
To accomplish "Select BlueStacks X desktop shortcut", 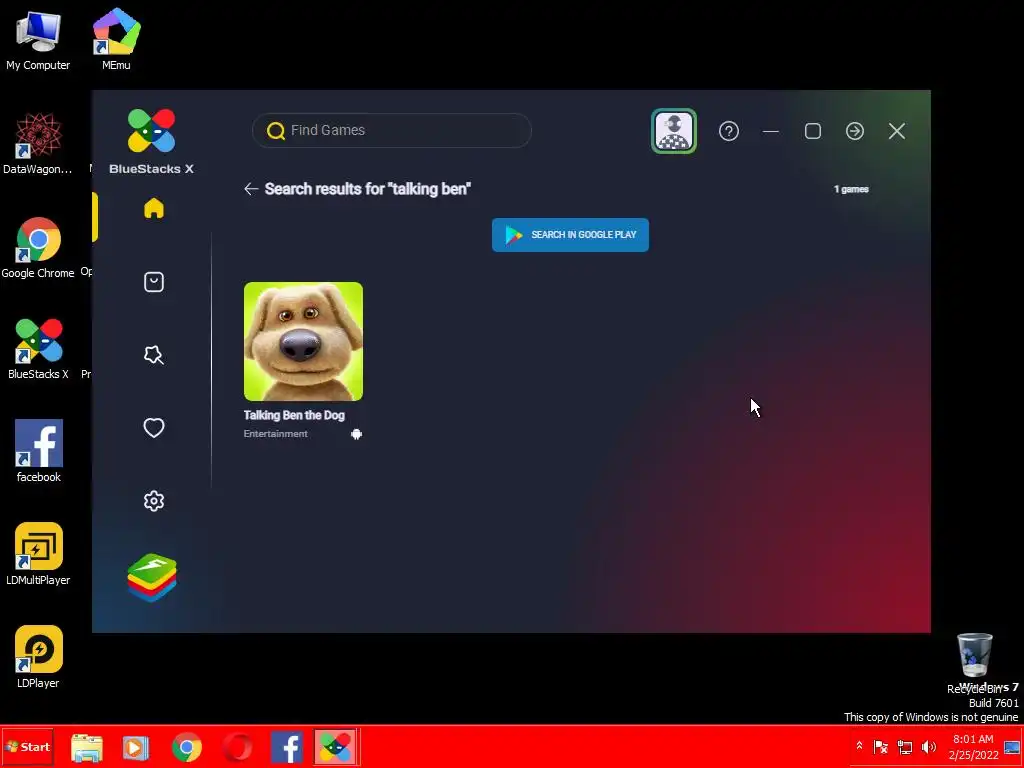I will (x=38, y=349).
